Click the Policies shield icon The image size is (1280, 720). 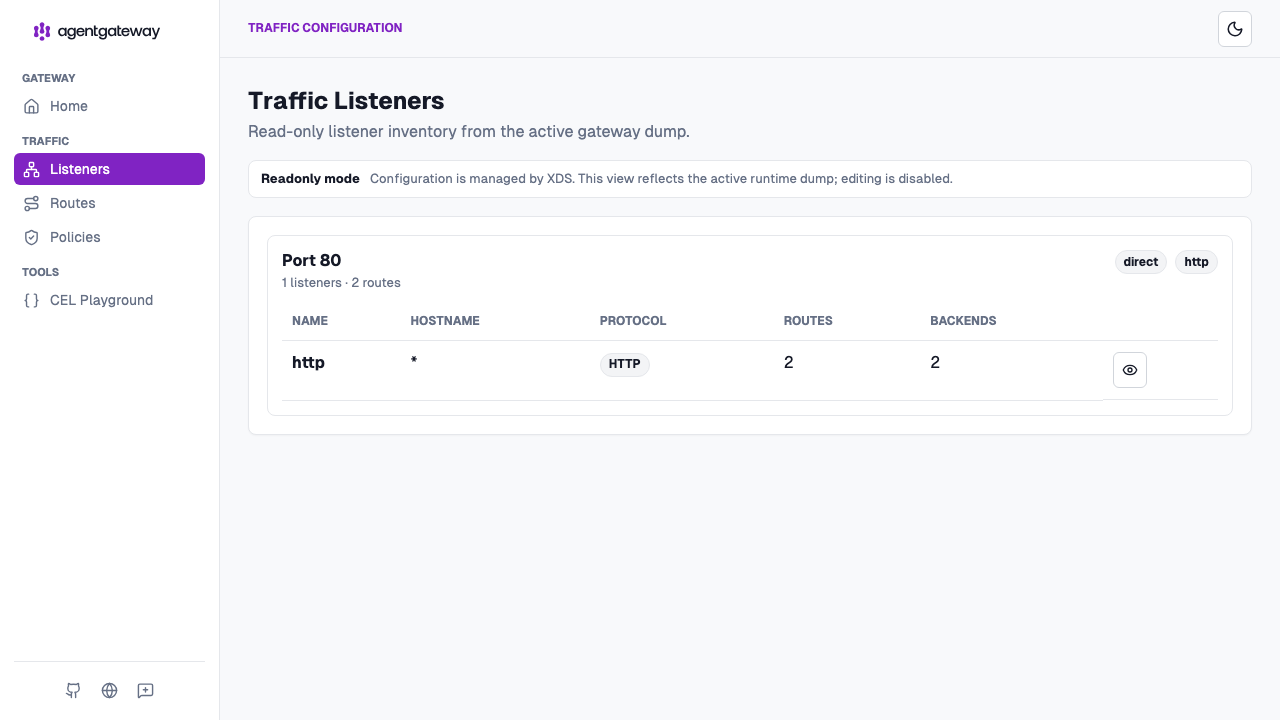point(32,237)
